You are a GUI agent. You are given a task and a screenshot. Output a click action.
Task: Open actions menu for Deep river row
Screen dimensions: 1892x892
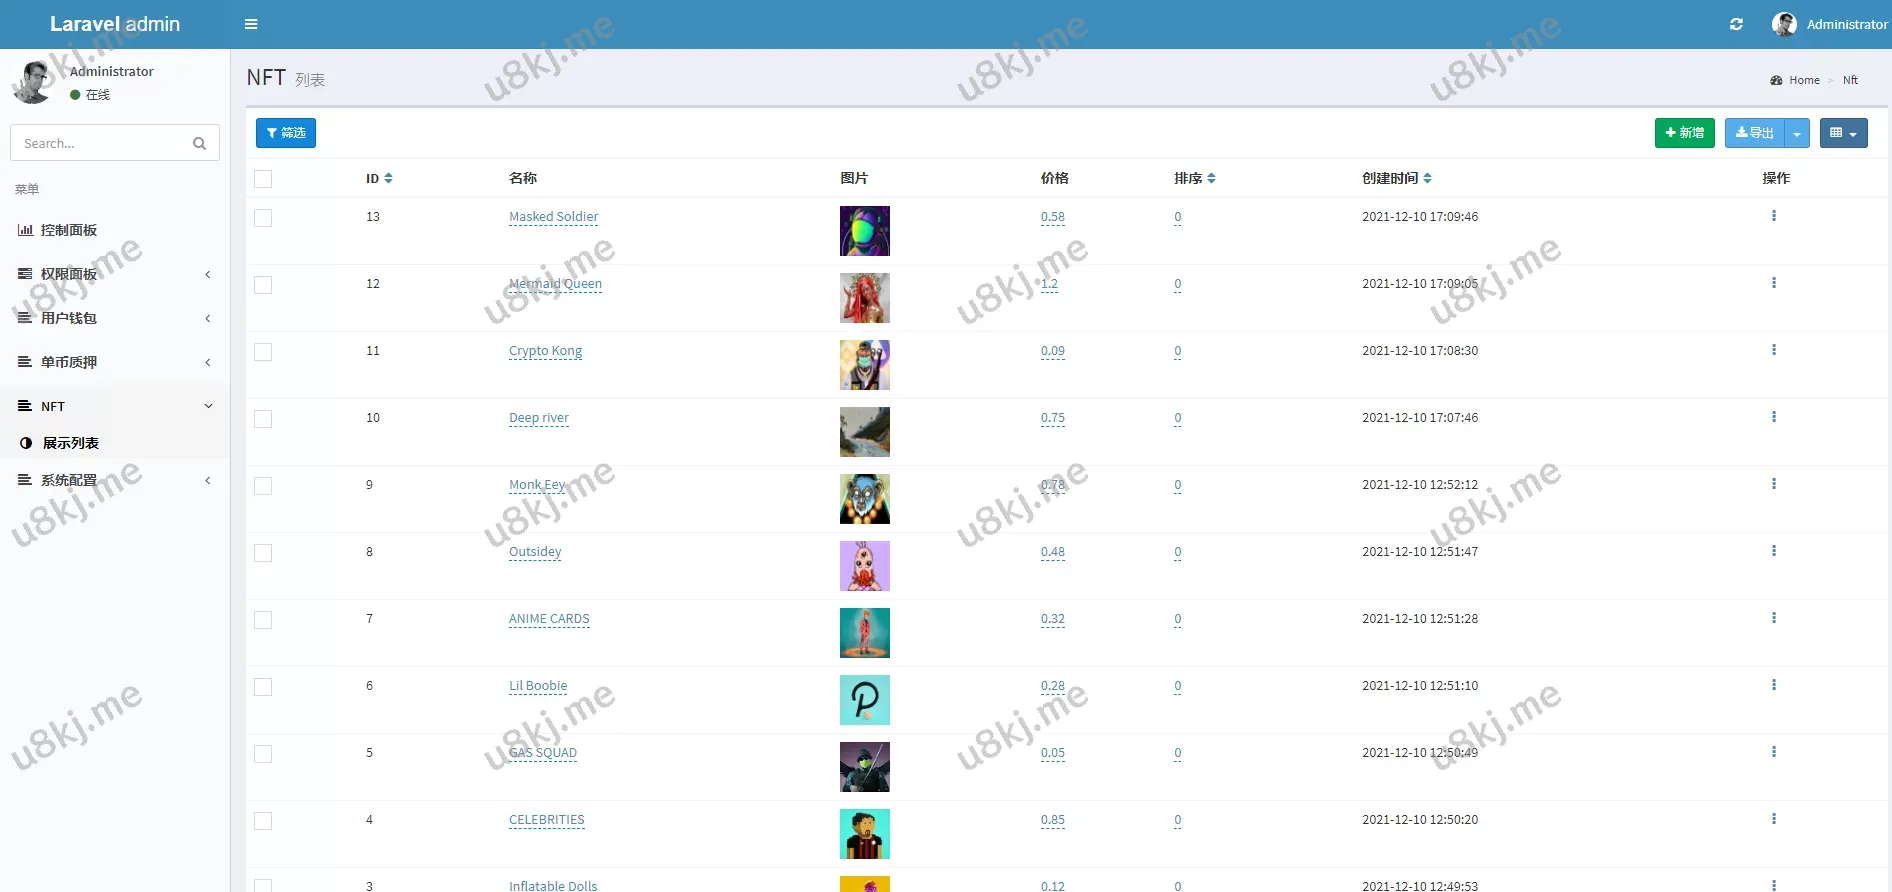1773,417
